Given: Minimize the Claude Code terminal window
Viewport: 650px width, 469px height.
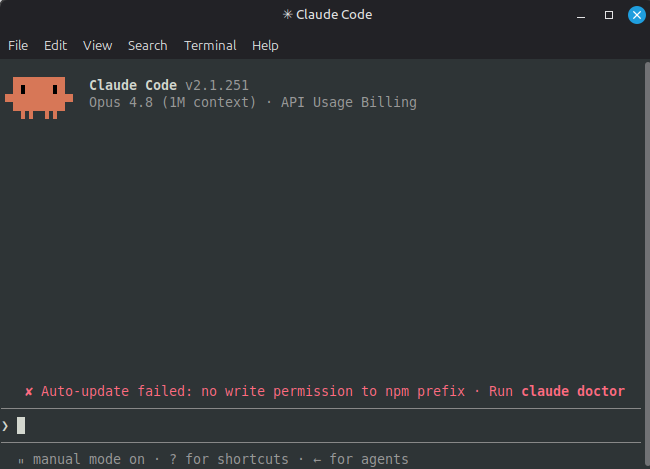Looking at the screenshot, I should click(x=581, y=15).
